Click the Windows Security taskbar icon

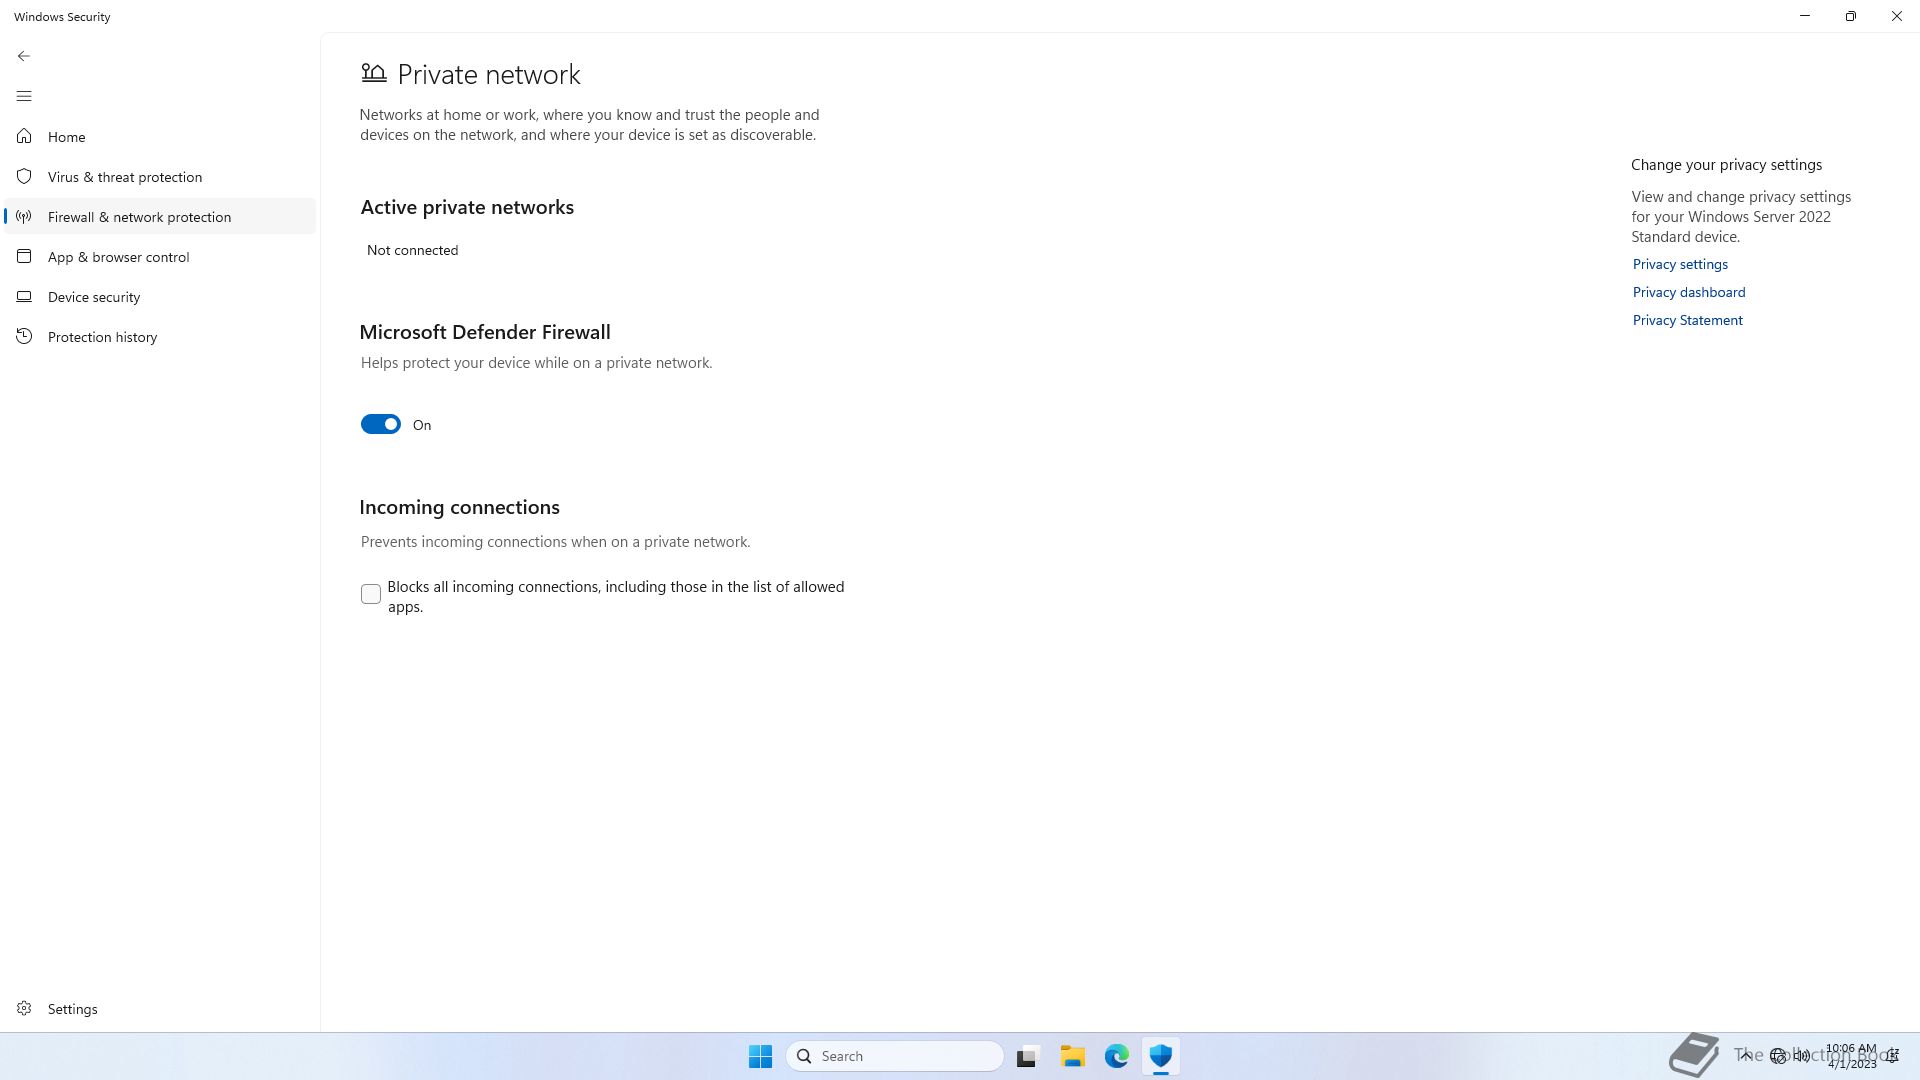[1161, 1056]
